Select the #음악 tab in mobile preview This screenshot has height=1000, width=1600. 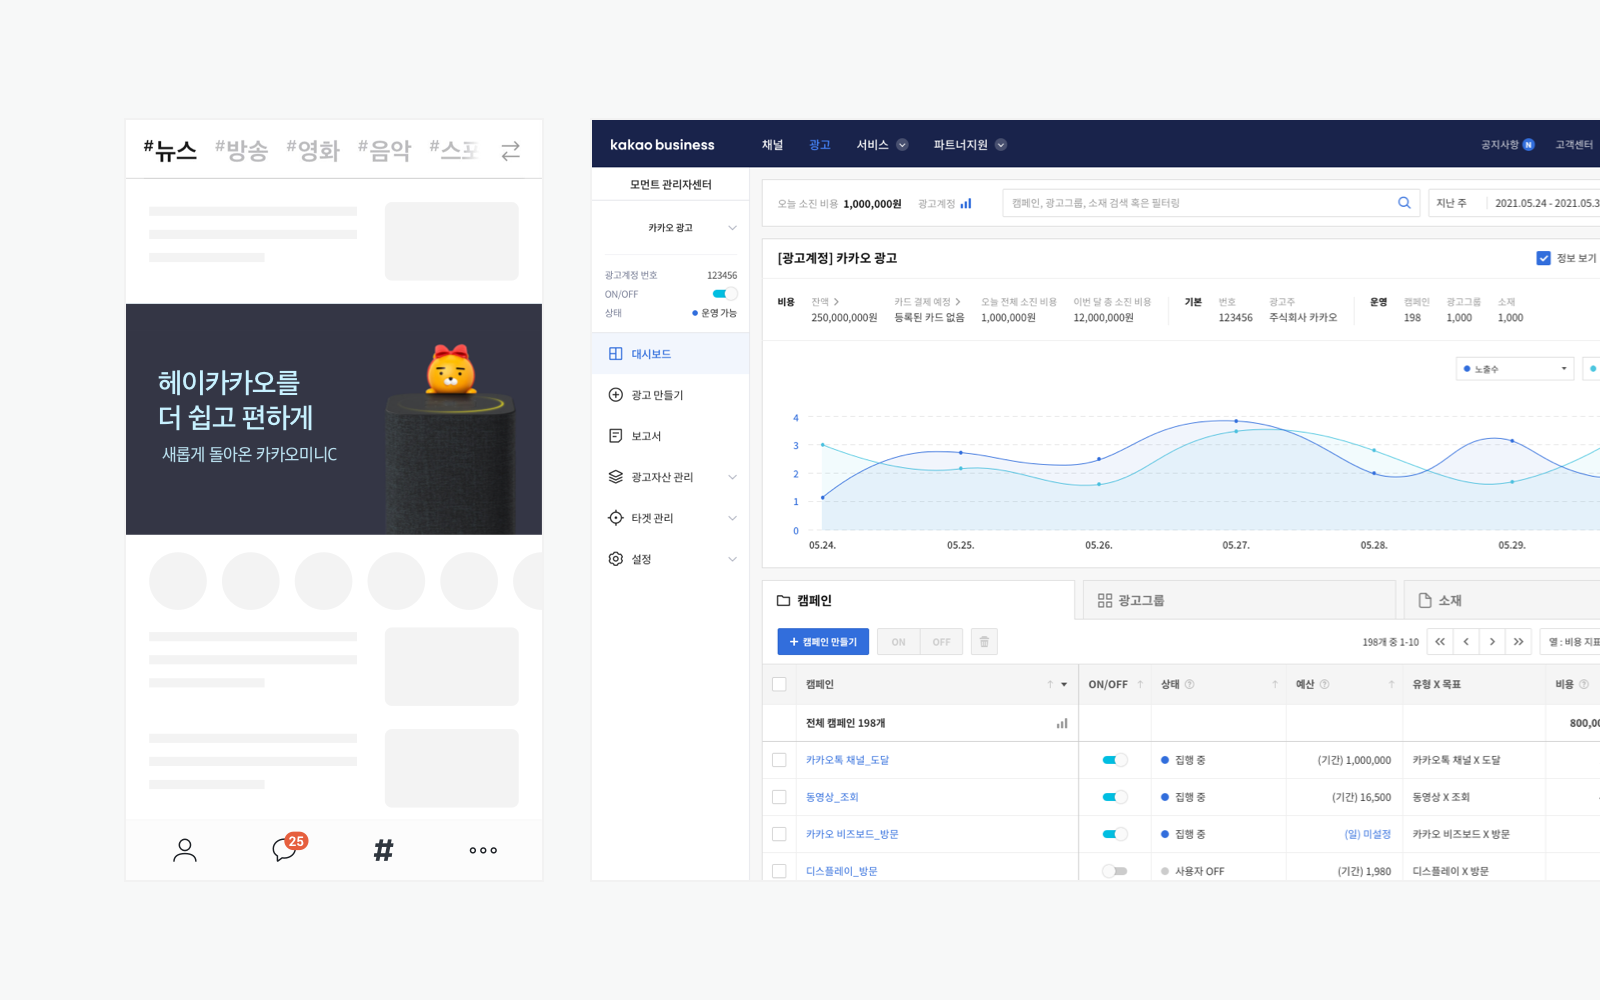click(x=385, y=150)
